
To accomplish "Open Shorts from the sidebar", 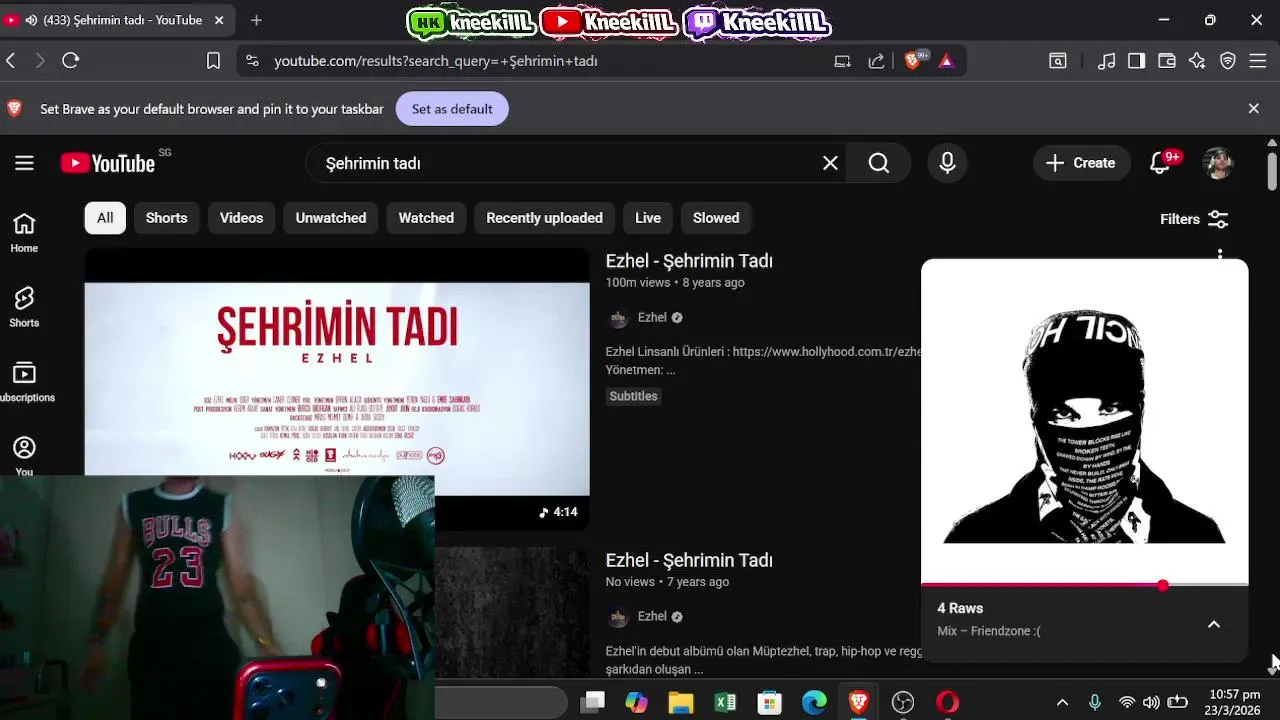I will coord(24,307).
